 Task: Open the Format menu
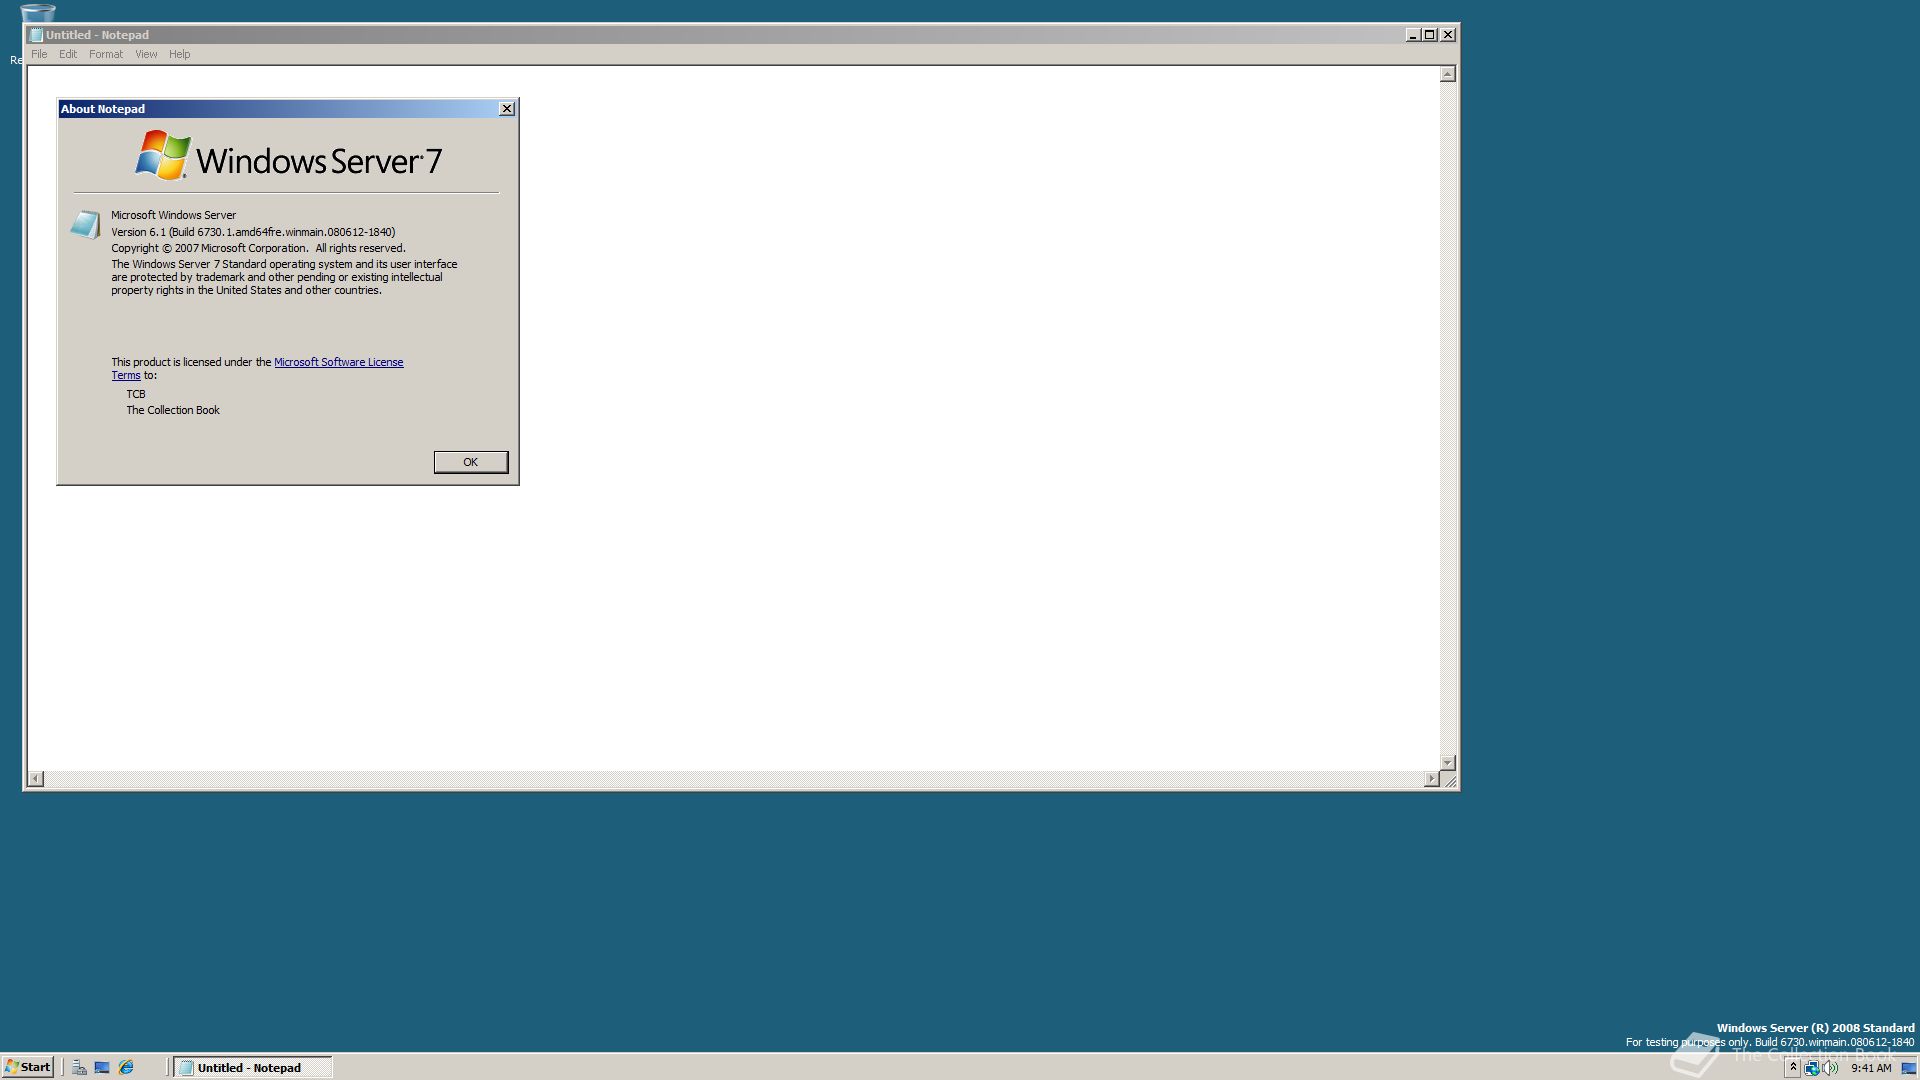[x=105, y=54]
